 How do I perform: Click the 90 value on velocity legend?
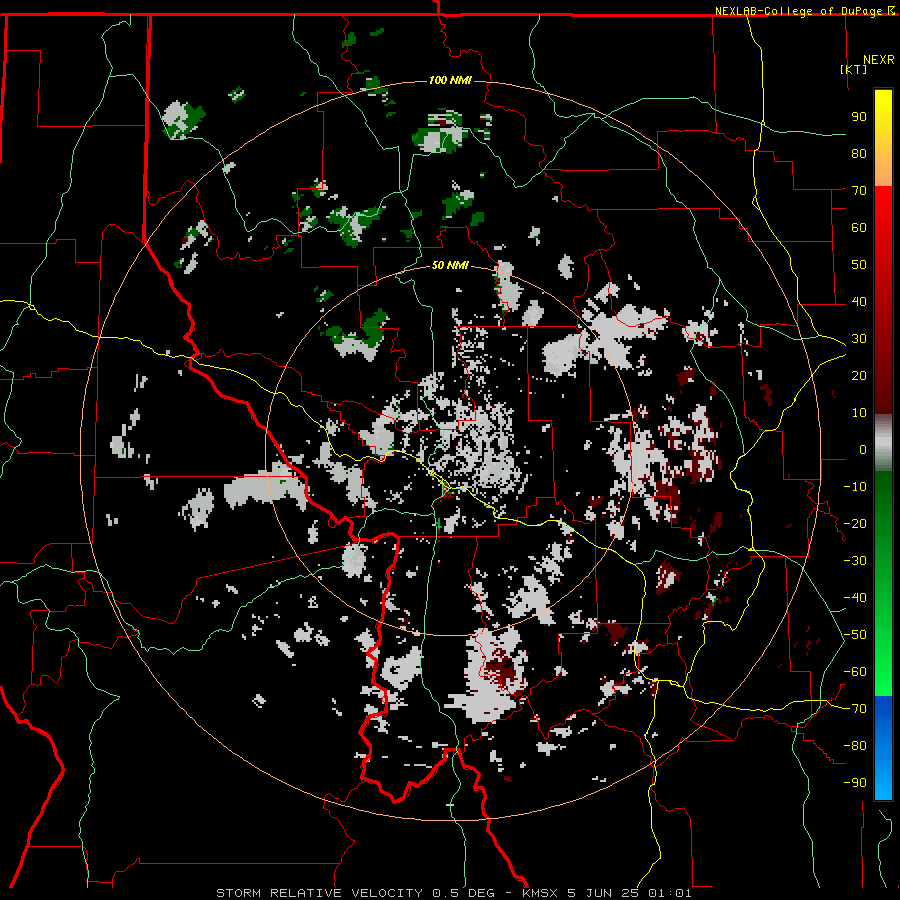pos(859,117)
